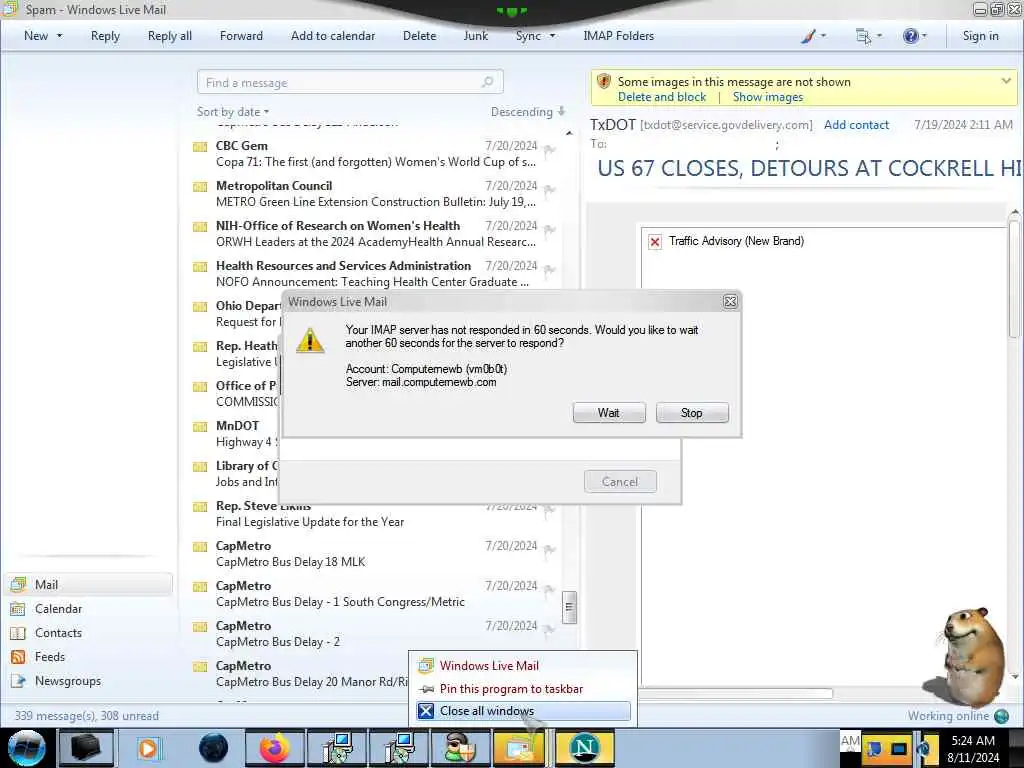Click the dark globe taskbar icon
Image resolution: width=1024 pixels, height=768 pixels.
point(214,748)
